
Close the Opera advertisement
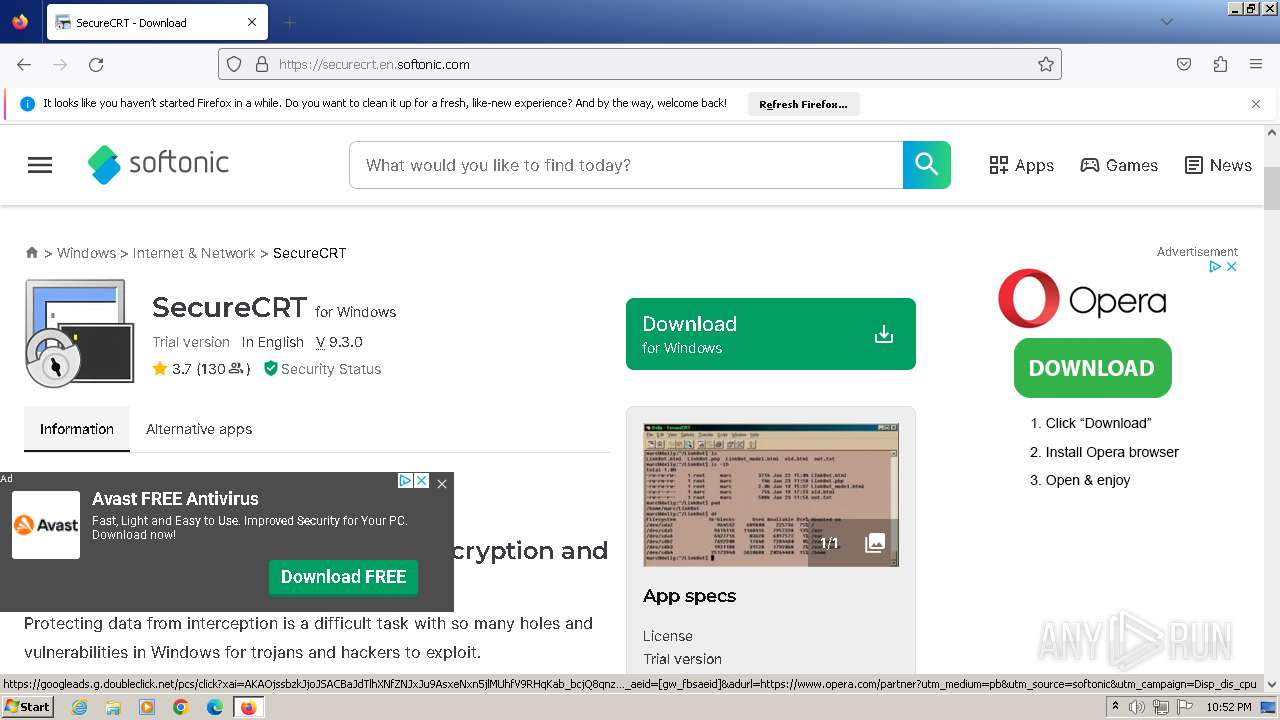(1232, 266)
